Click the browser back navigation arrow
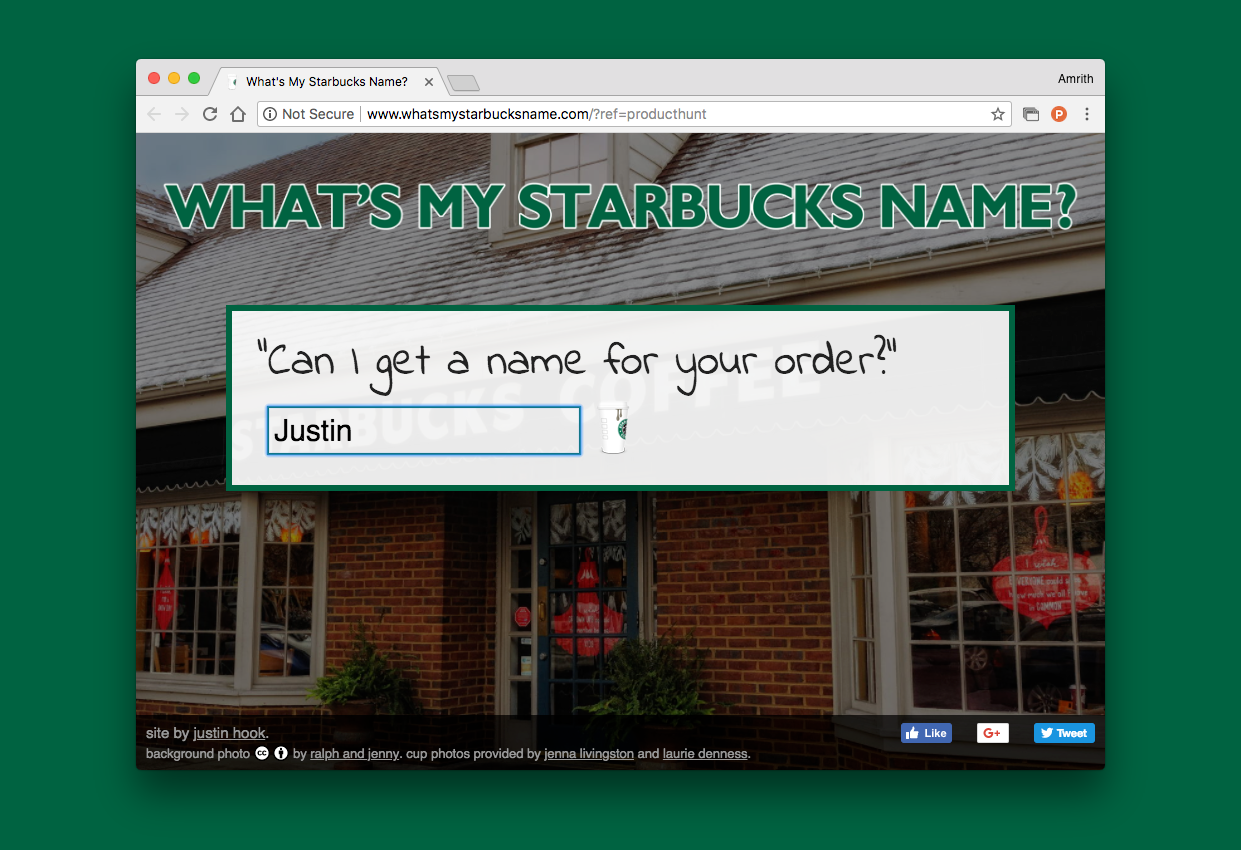This screenshot has height=850, width=1241. click(153, 114)
